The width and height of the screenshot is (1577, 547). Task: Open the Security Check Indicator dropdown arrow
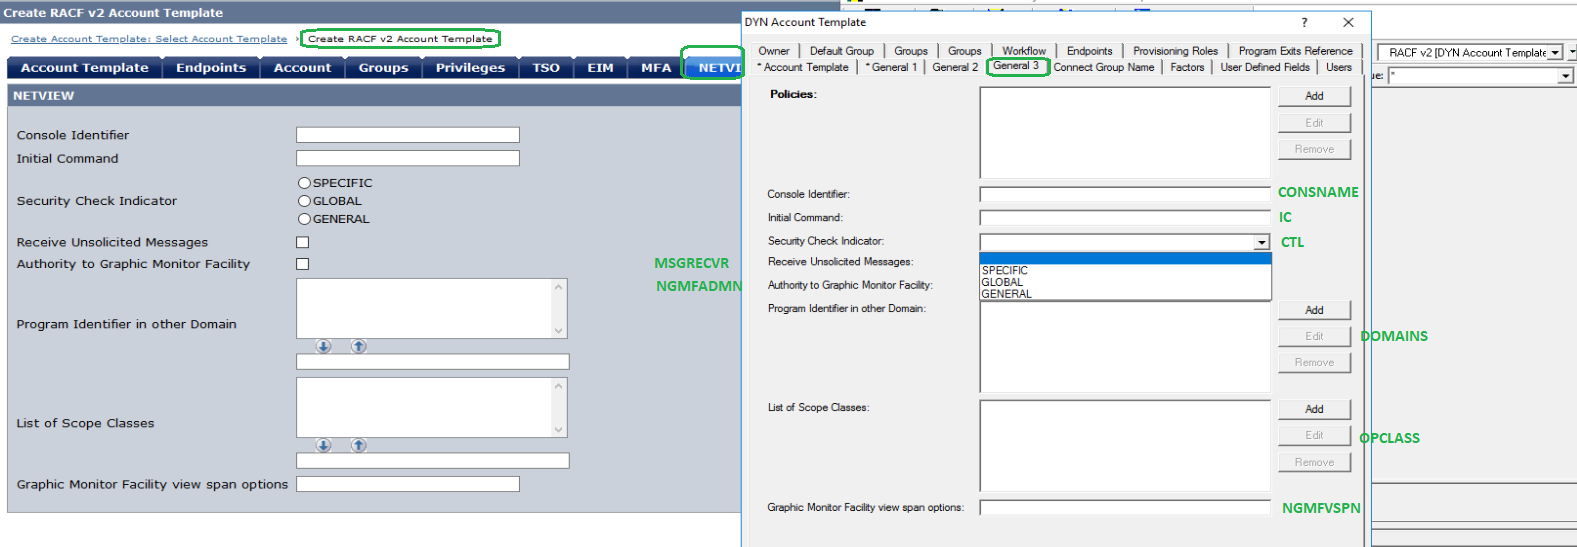[1262, 242]
